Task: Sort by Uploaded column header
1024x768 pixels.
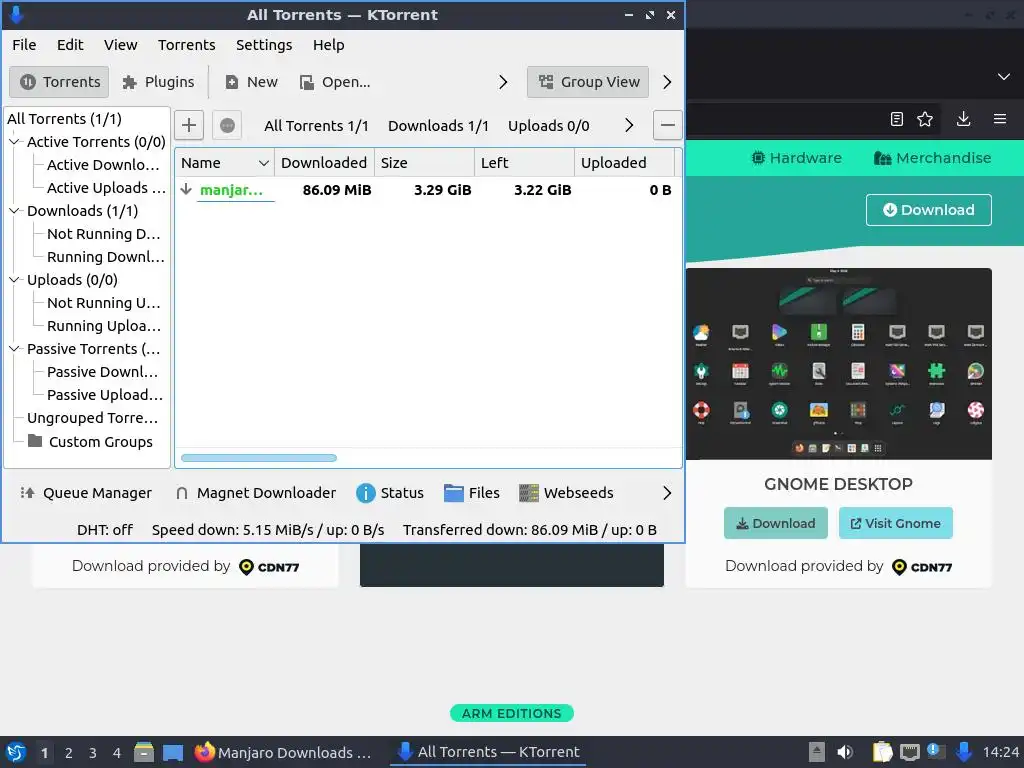Action: (624, 163)
